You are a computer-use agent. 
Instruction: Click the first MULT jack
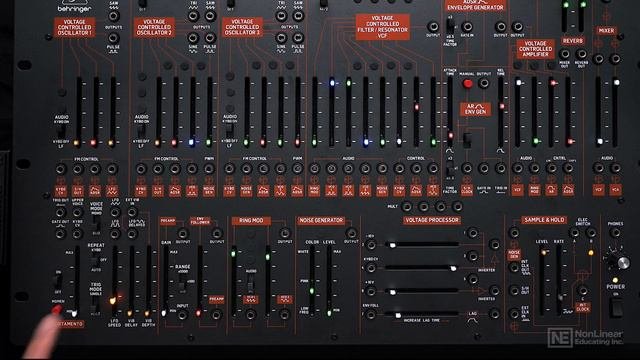407,207
